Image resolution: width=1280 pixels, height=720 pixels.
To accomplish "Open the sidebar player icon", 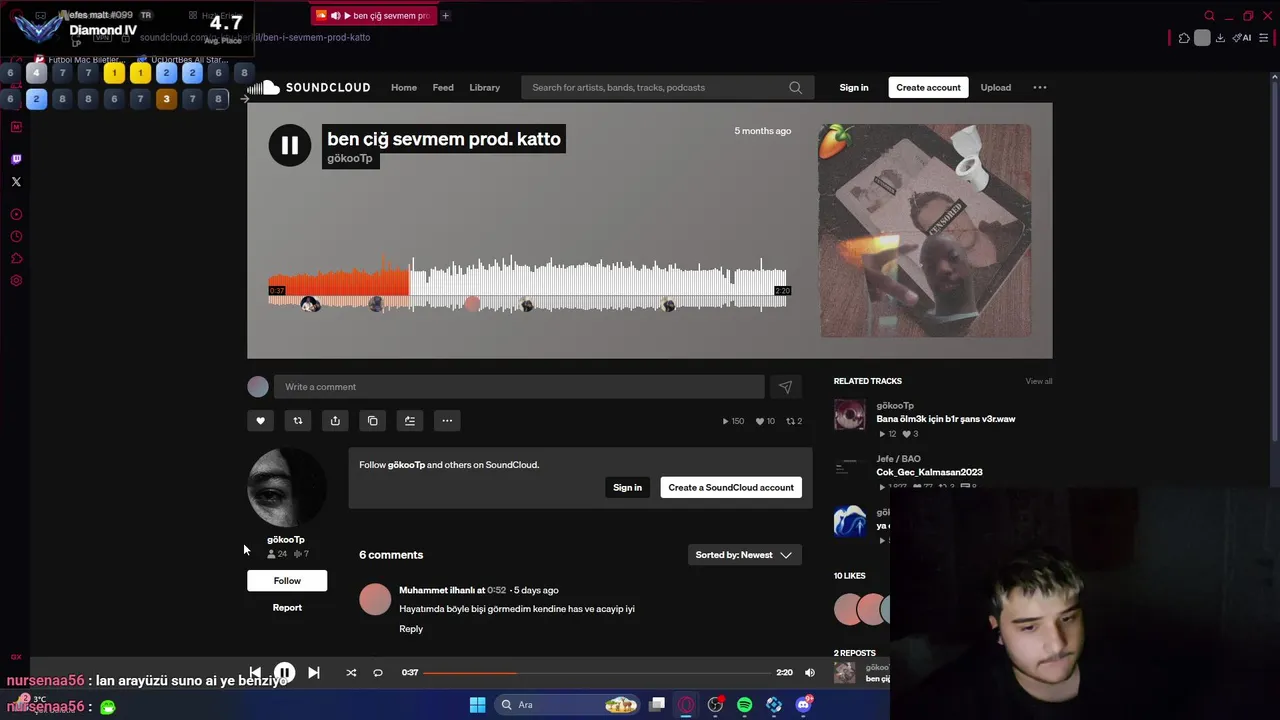I will point(16,215).
